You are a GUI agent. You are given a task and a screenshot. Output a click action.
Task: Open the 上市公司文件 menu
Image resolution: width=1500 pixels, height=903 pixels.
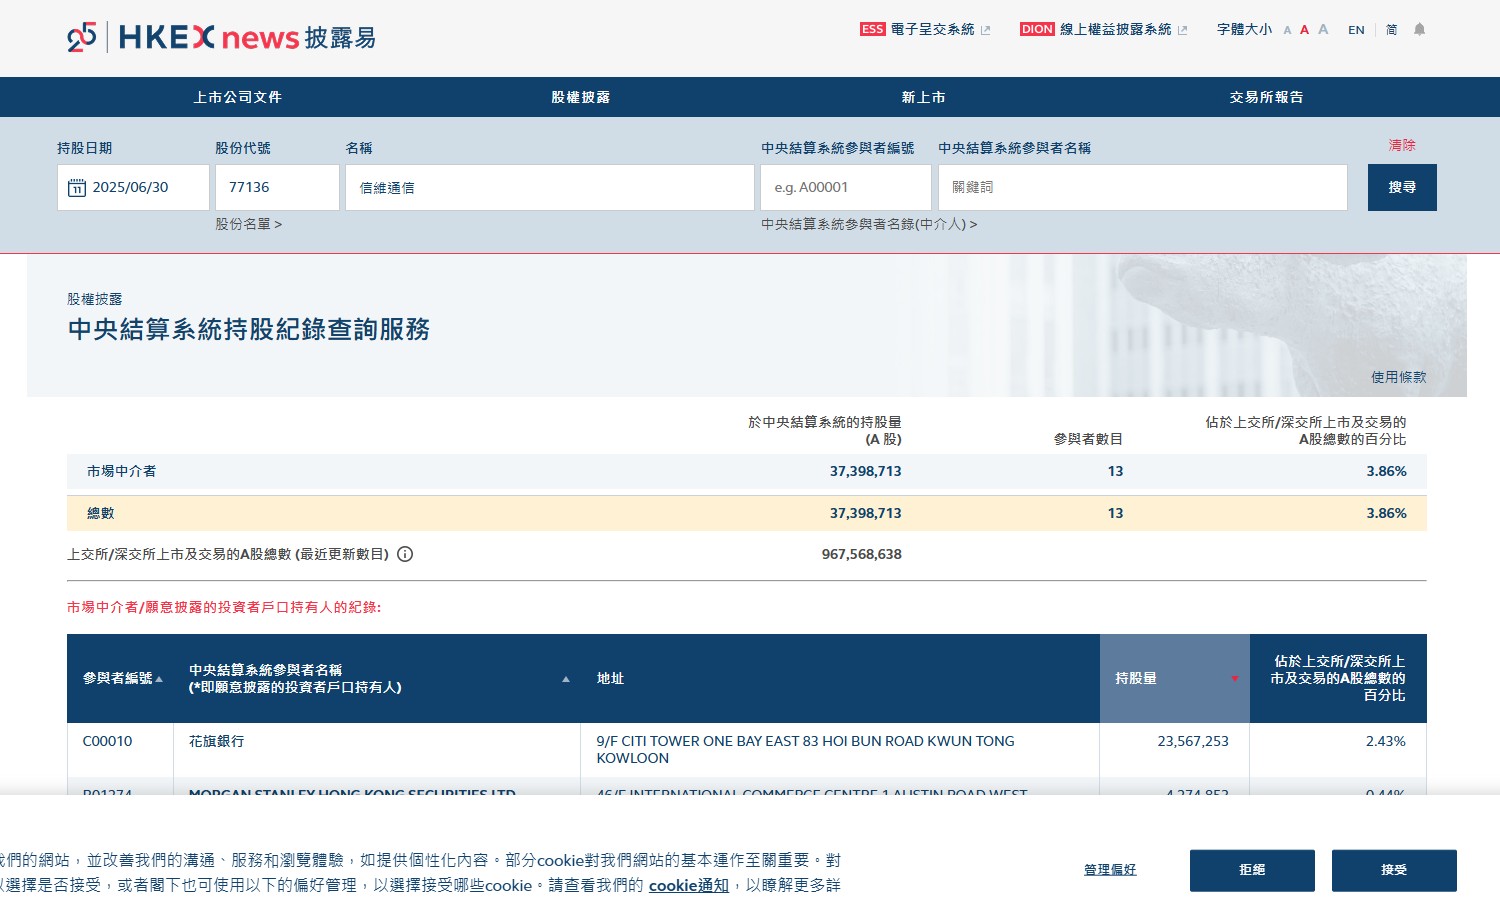point(238,97)
